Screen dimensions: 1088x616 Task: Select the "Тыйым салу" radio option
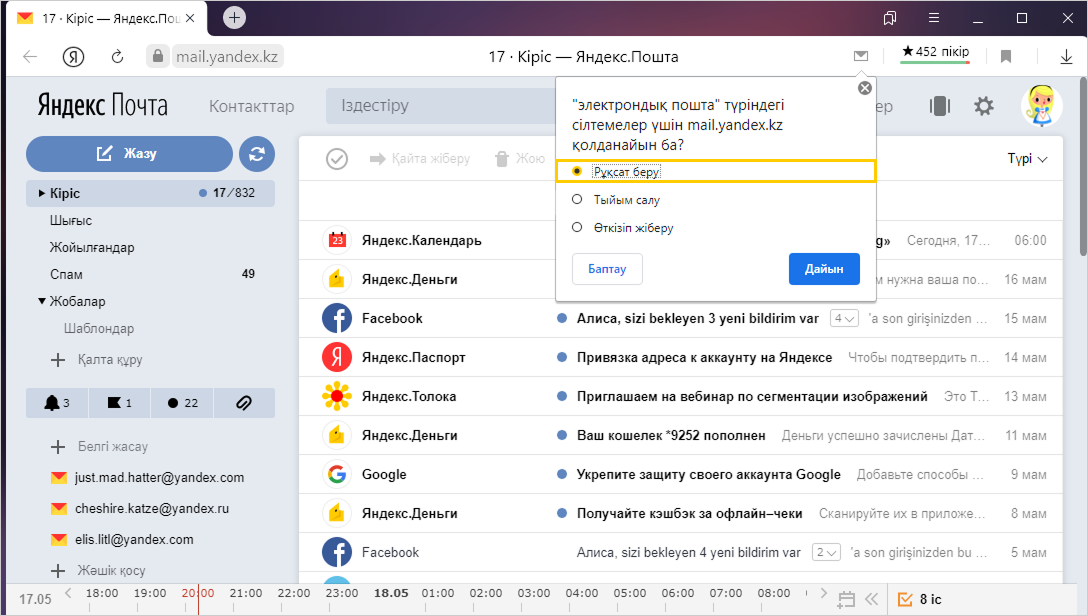[577, 200]
